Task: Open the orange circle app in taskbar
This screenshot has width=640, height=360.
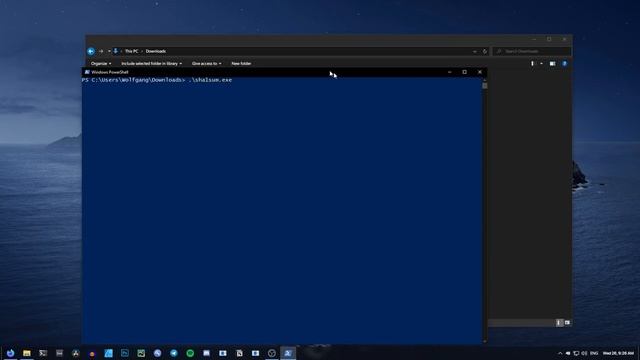Action: point(92,353)
